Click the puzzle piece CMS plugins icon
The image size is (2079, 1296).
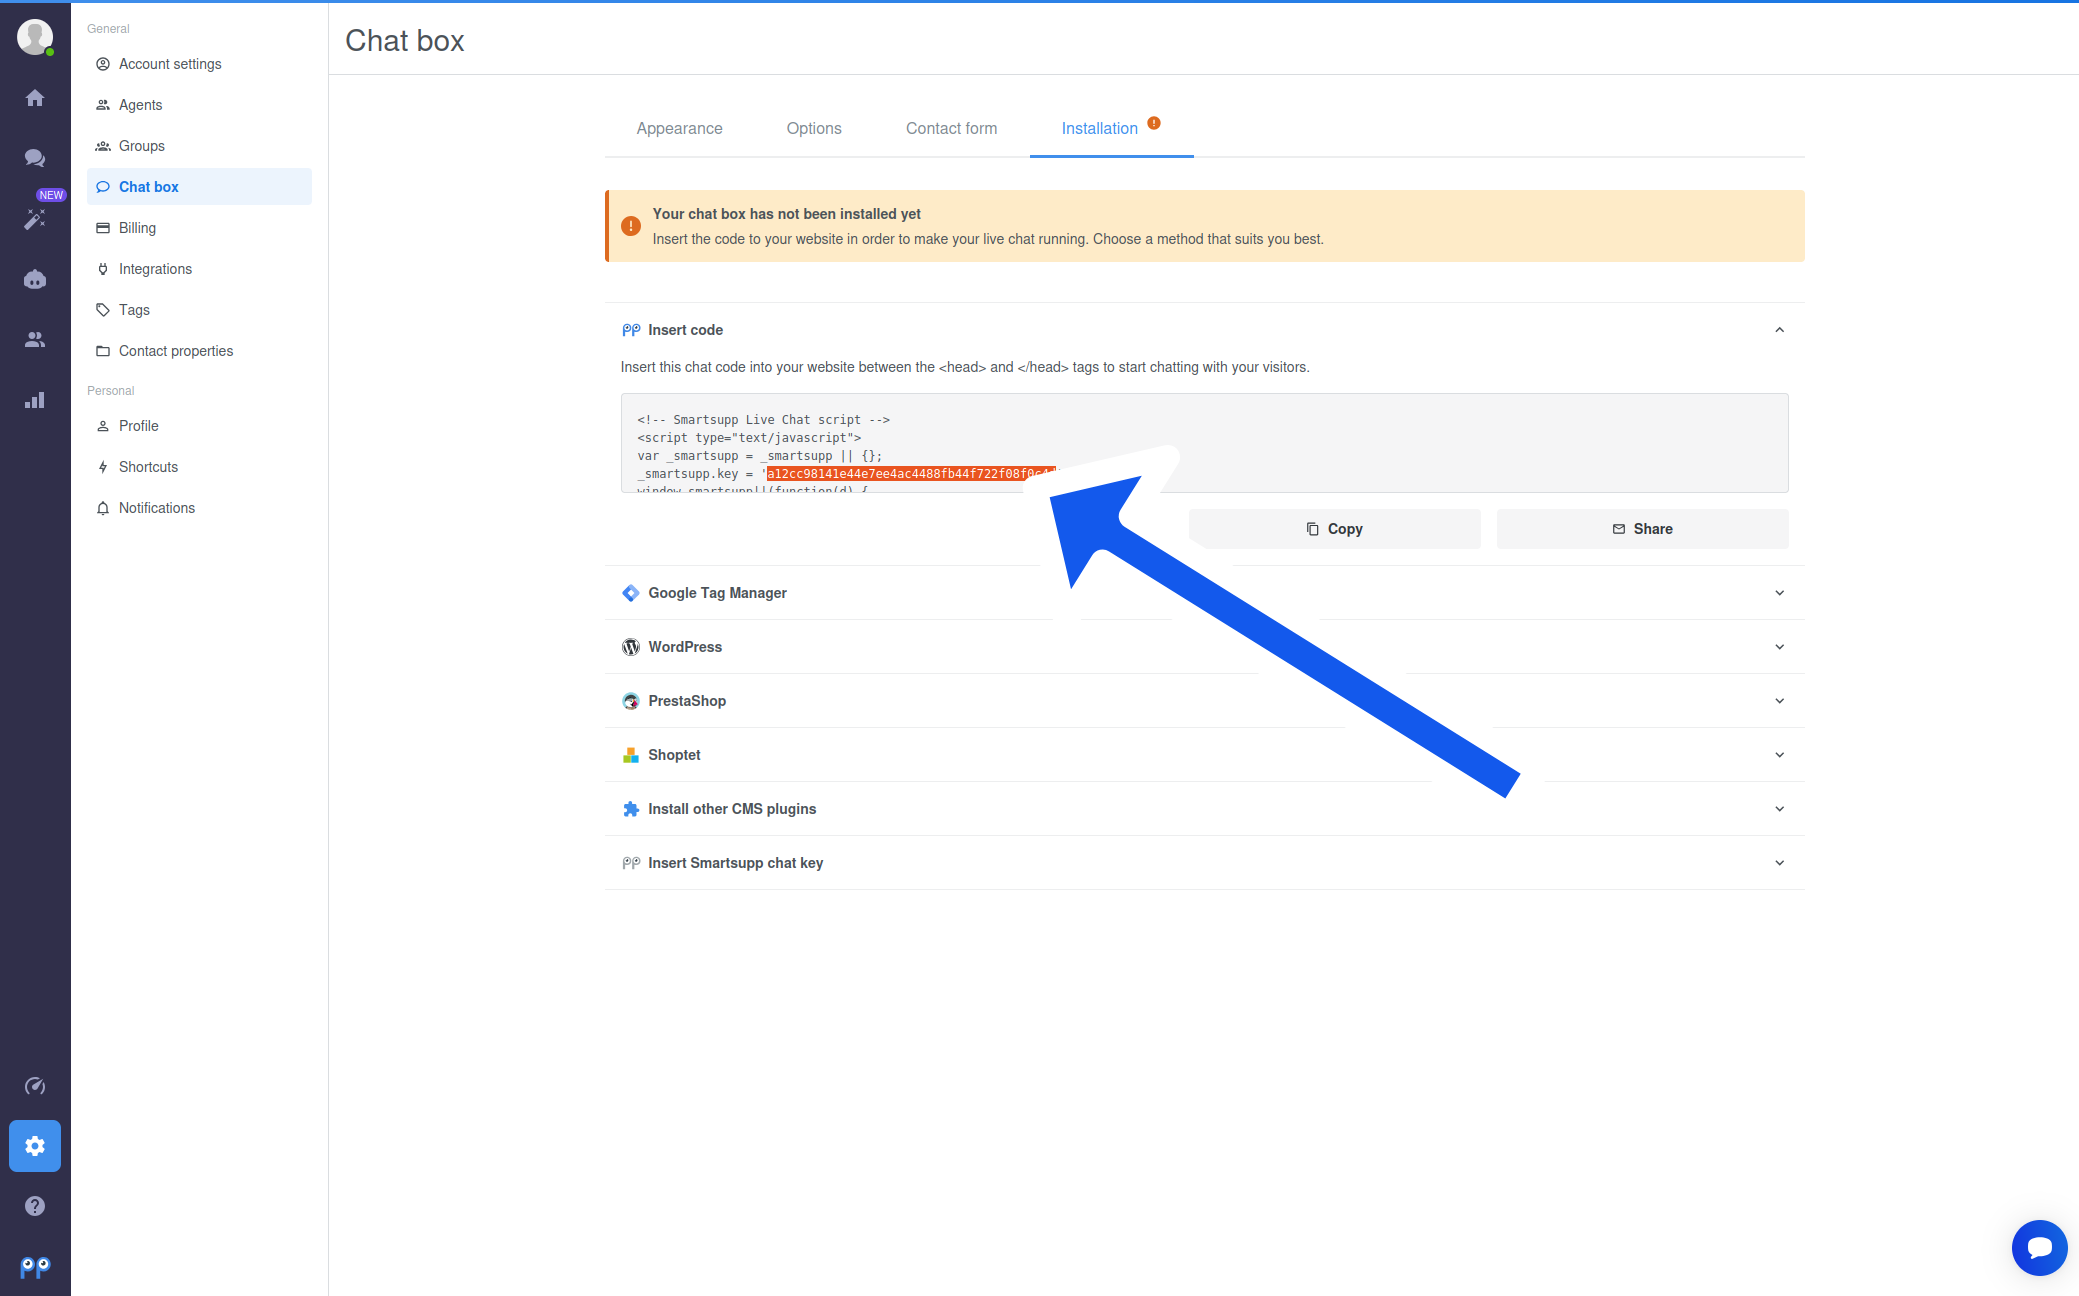pyautogui.click(x=631, y=809)
